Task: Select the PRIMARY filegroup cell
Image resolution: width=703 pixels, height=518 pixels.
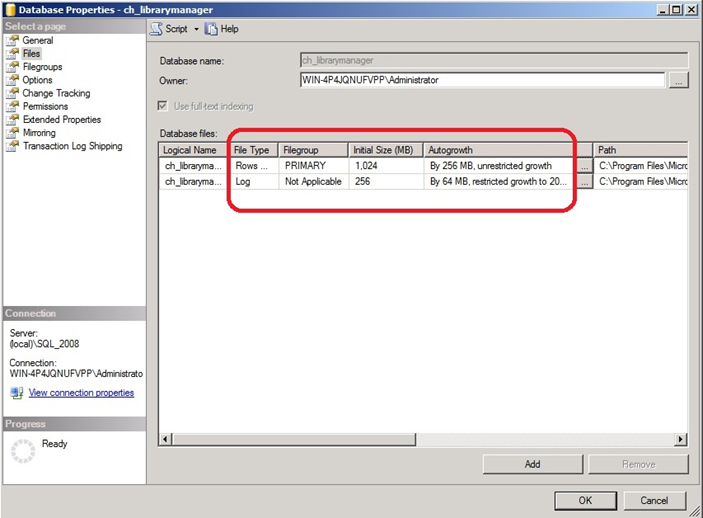Action: pos(313,166)
